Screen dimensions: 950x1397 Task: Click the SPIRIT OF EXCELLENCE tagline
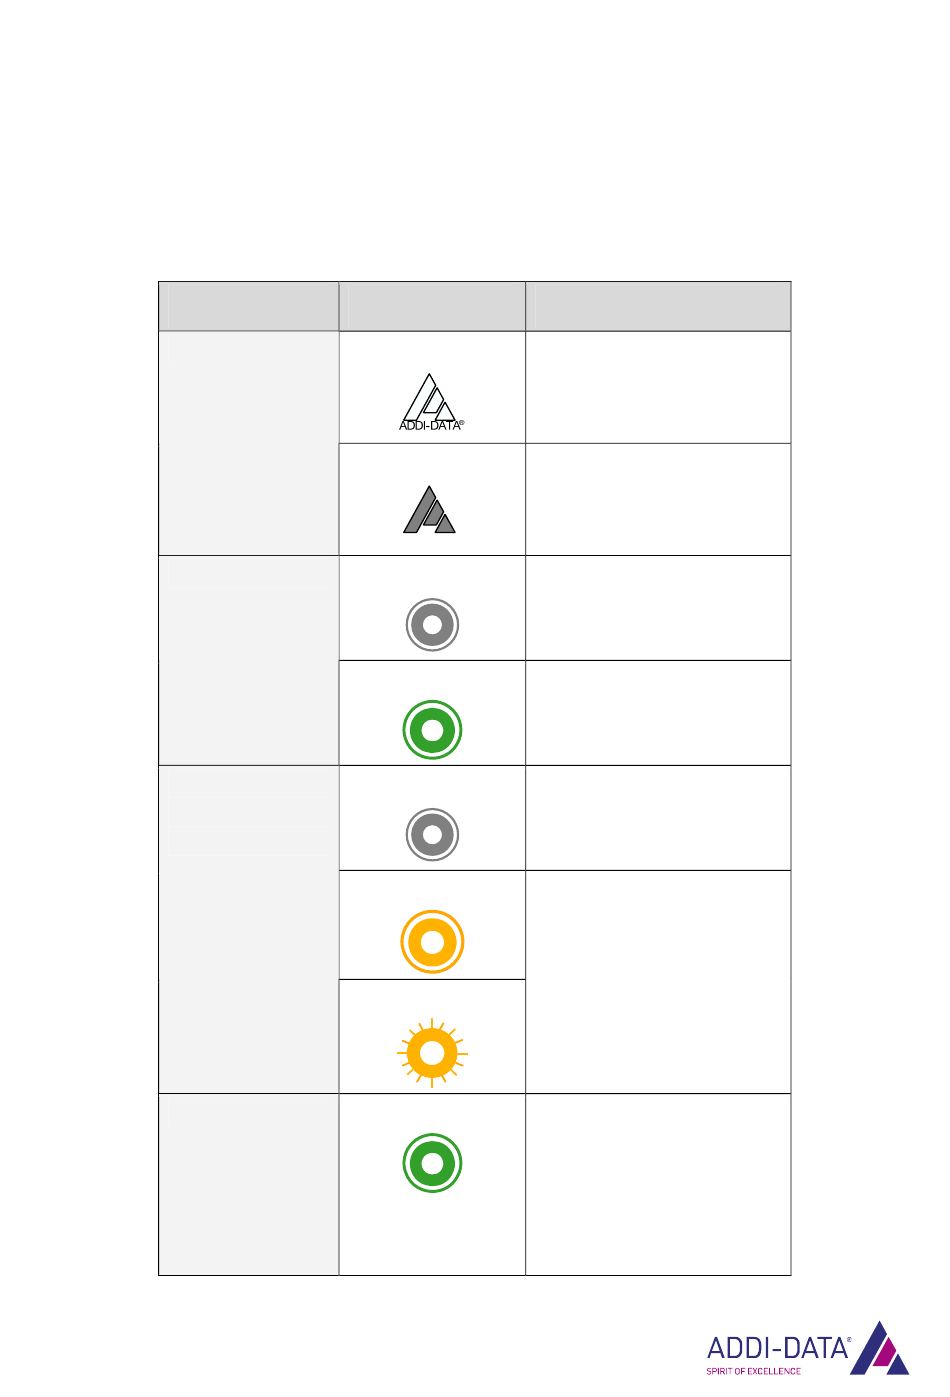tap(754, 1371)
